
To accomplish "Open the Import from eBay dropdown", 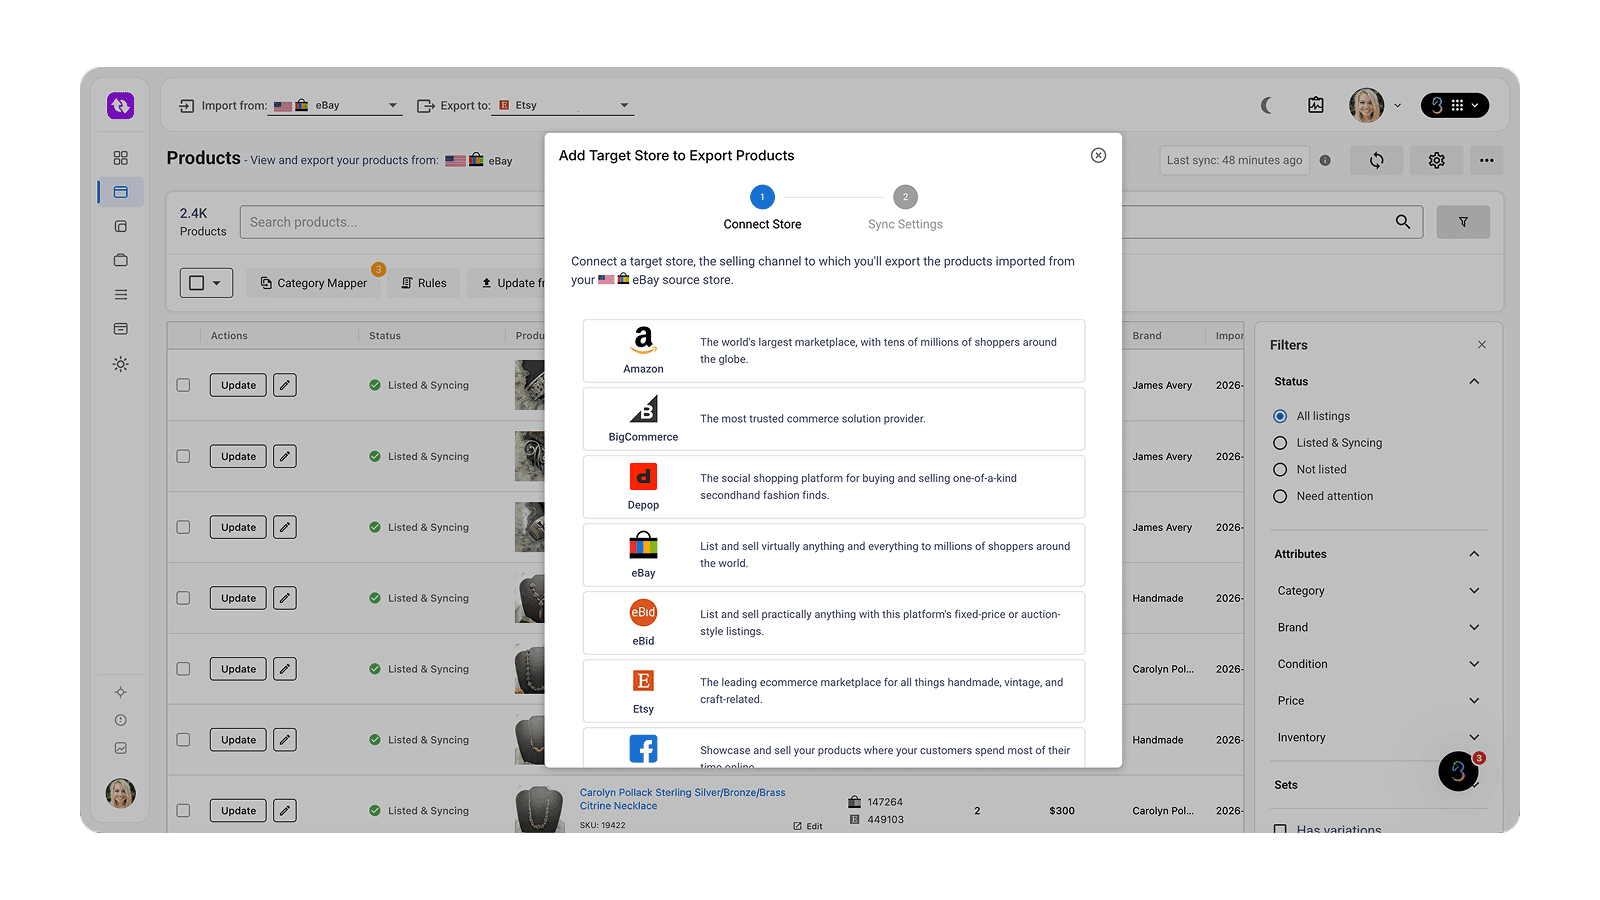I will [335, 105].
